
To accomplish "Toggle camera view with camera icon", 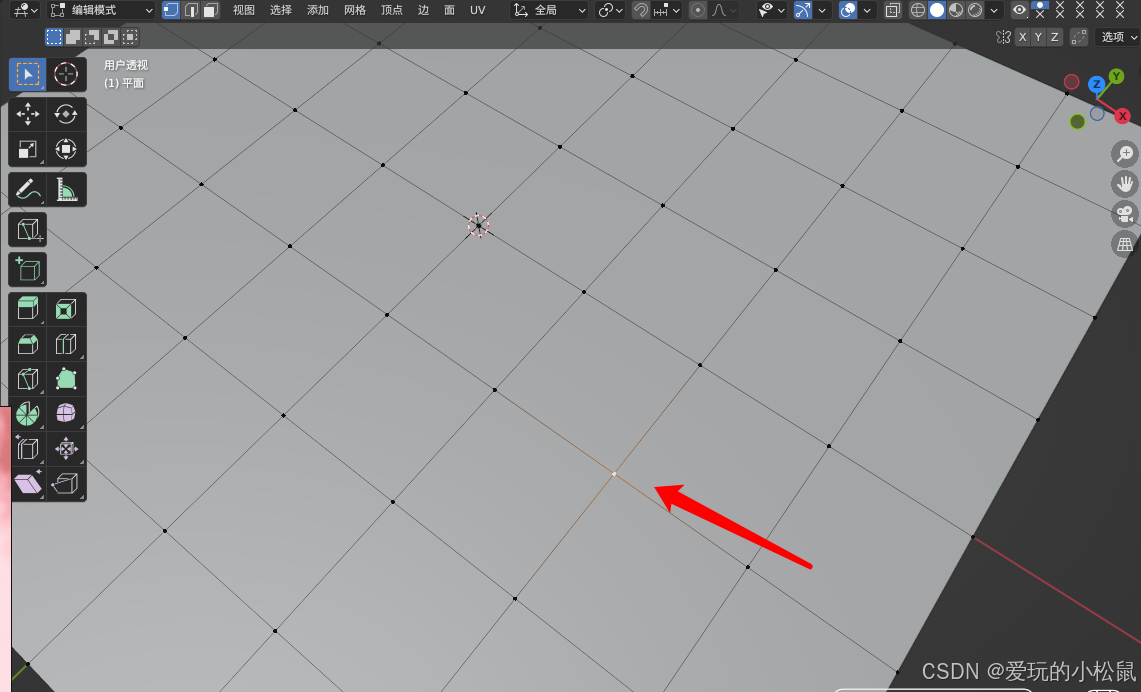I will (x=1125, y=214).
